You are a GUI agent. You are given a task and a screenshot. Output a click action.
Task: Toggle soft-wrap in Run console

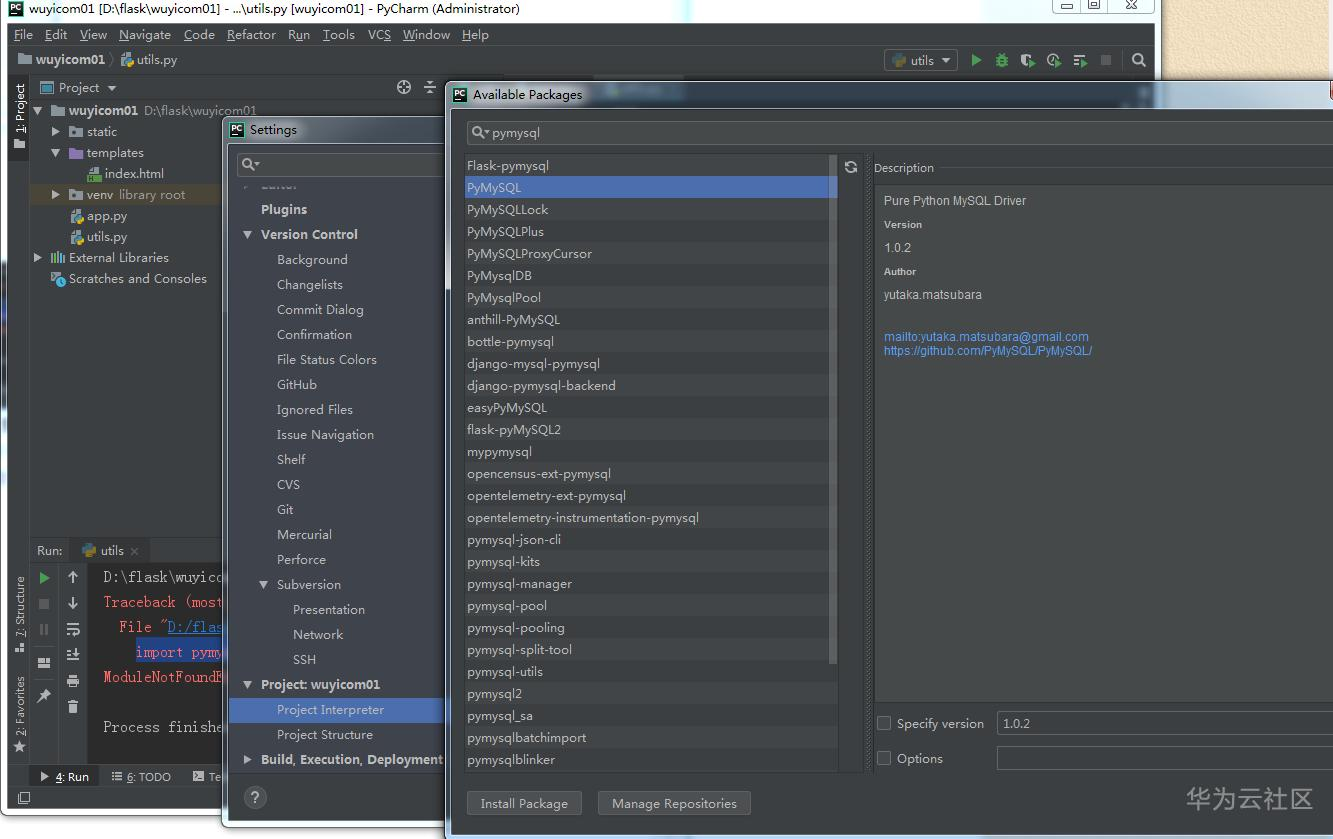[x=73, y=629]
